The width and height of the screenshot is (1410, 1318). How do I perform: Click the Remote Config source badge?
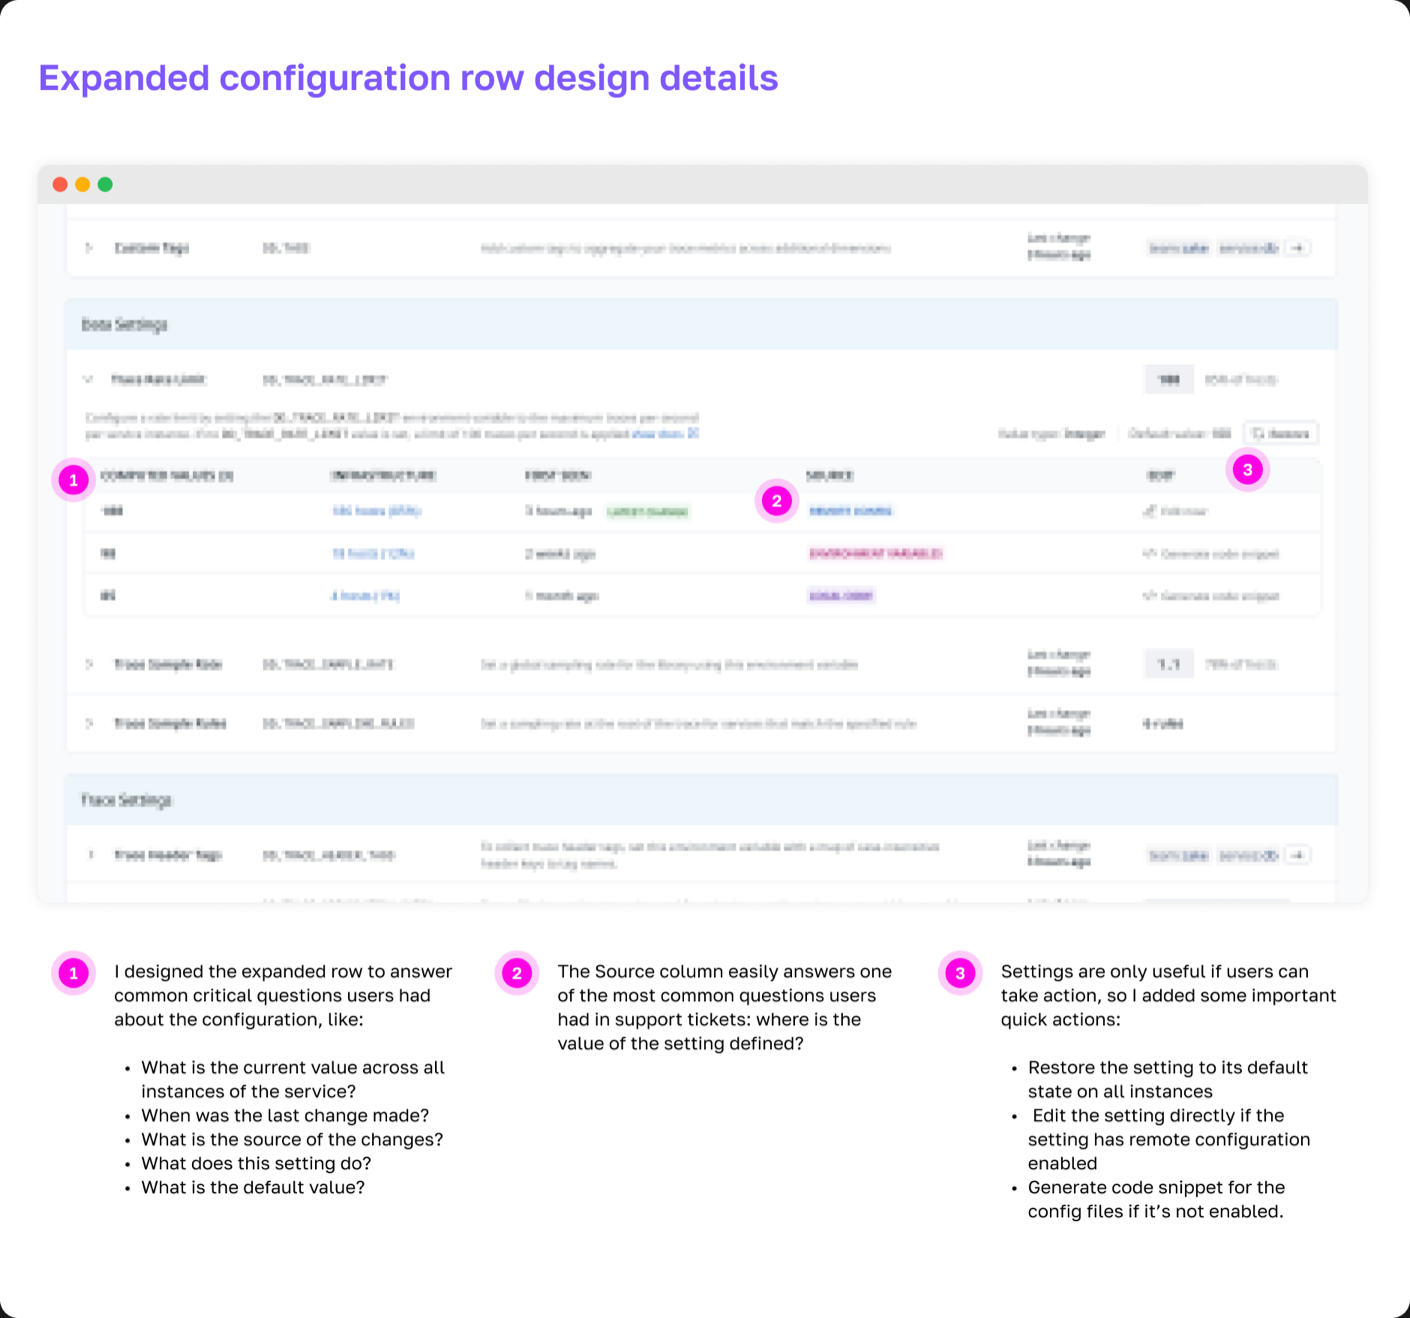[850, 511]
